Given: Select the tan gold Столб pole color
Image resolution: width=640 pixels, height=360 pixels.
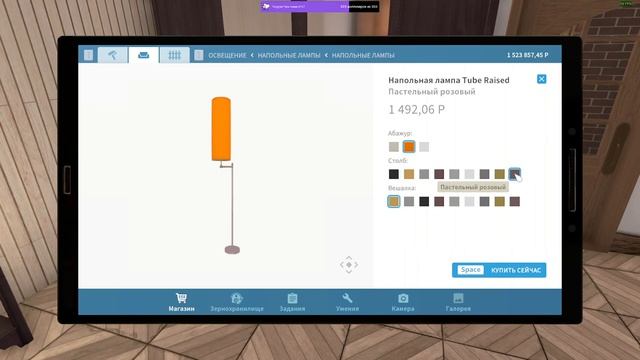Looking at the screenshot, I should click(x=409, y=174).
